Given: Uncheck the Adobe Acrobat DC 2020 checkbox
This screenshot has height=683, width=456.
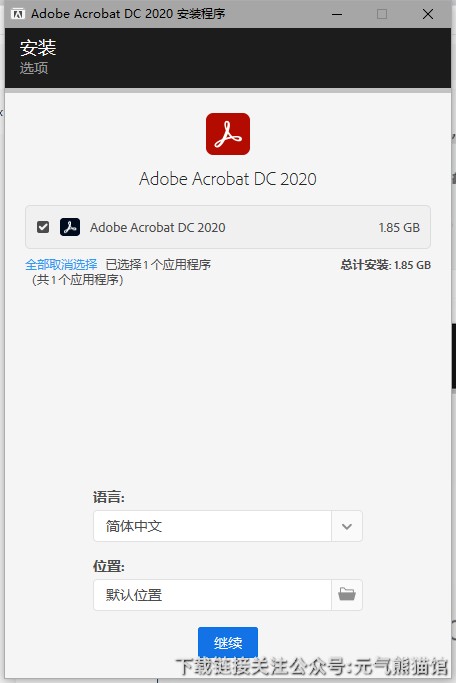Looking at the screenshot, I should pos(43,227).
